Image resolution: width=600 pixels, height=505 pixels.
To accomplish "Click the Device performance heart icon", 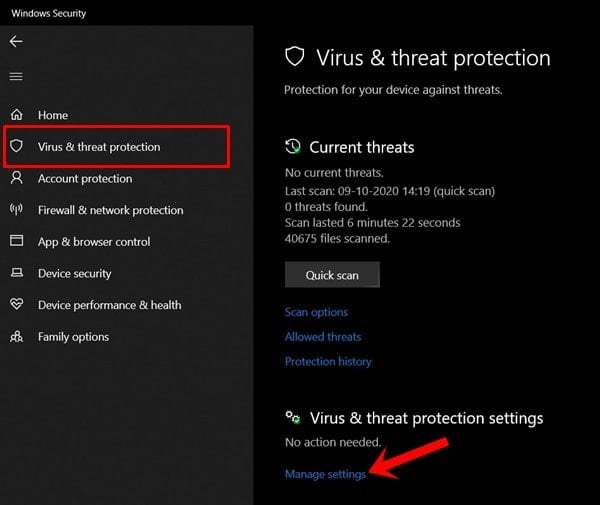I will (x=17, y=305).
